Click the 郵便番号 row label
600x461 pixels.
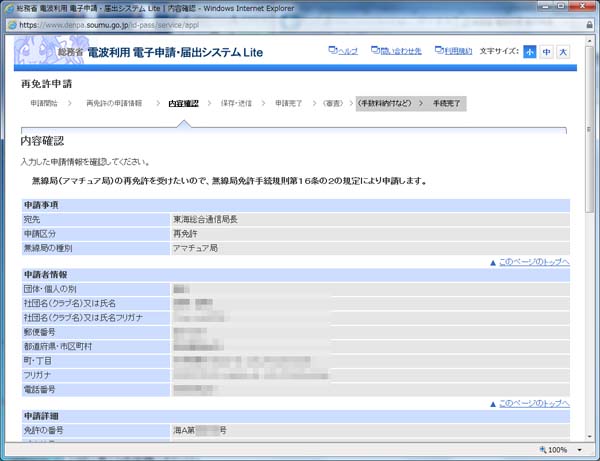(39, 332)
